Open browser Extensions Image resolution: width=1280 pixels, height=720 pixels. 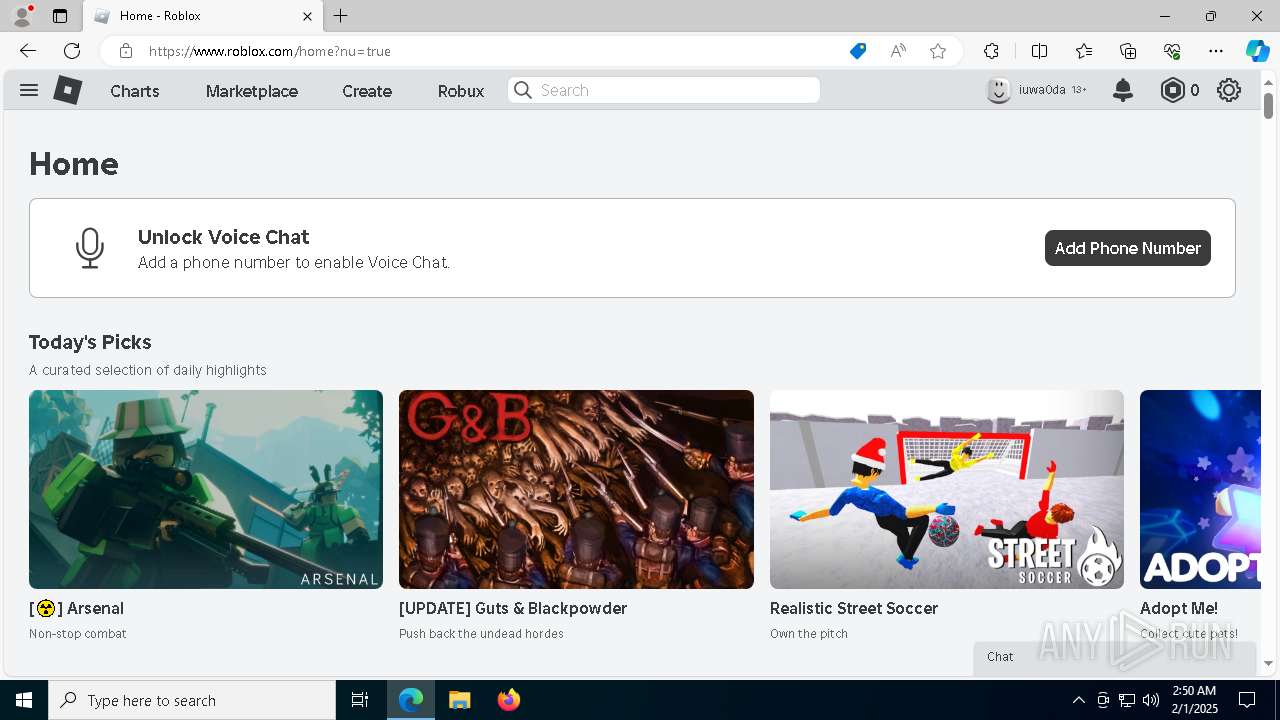[991, 51]
